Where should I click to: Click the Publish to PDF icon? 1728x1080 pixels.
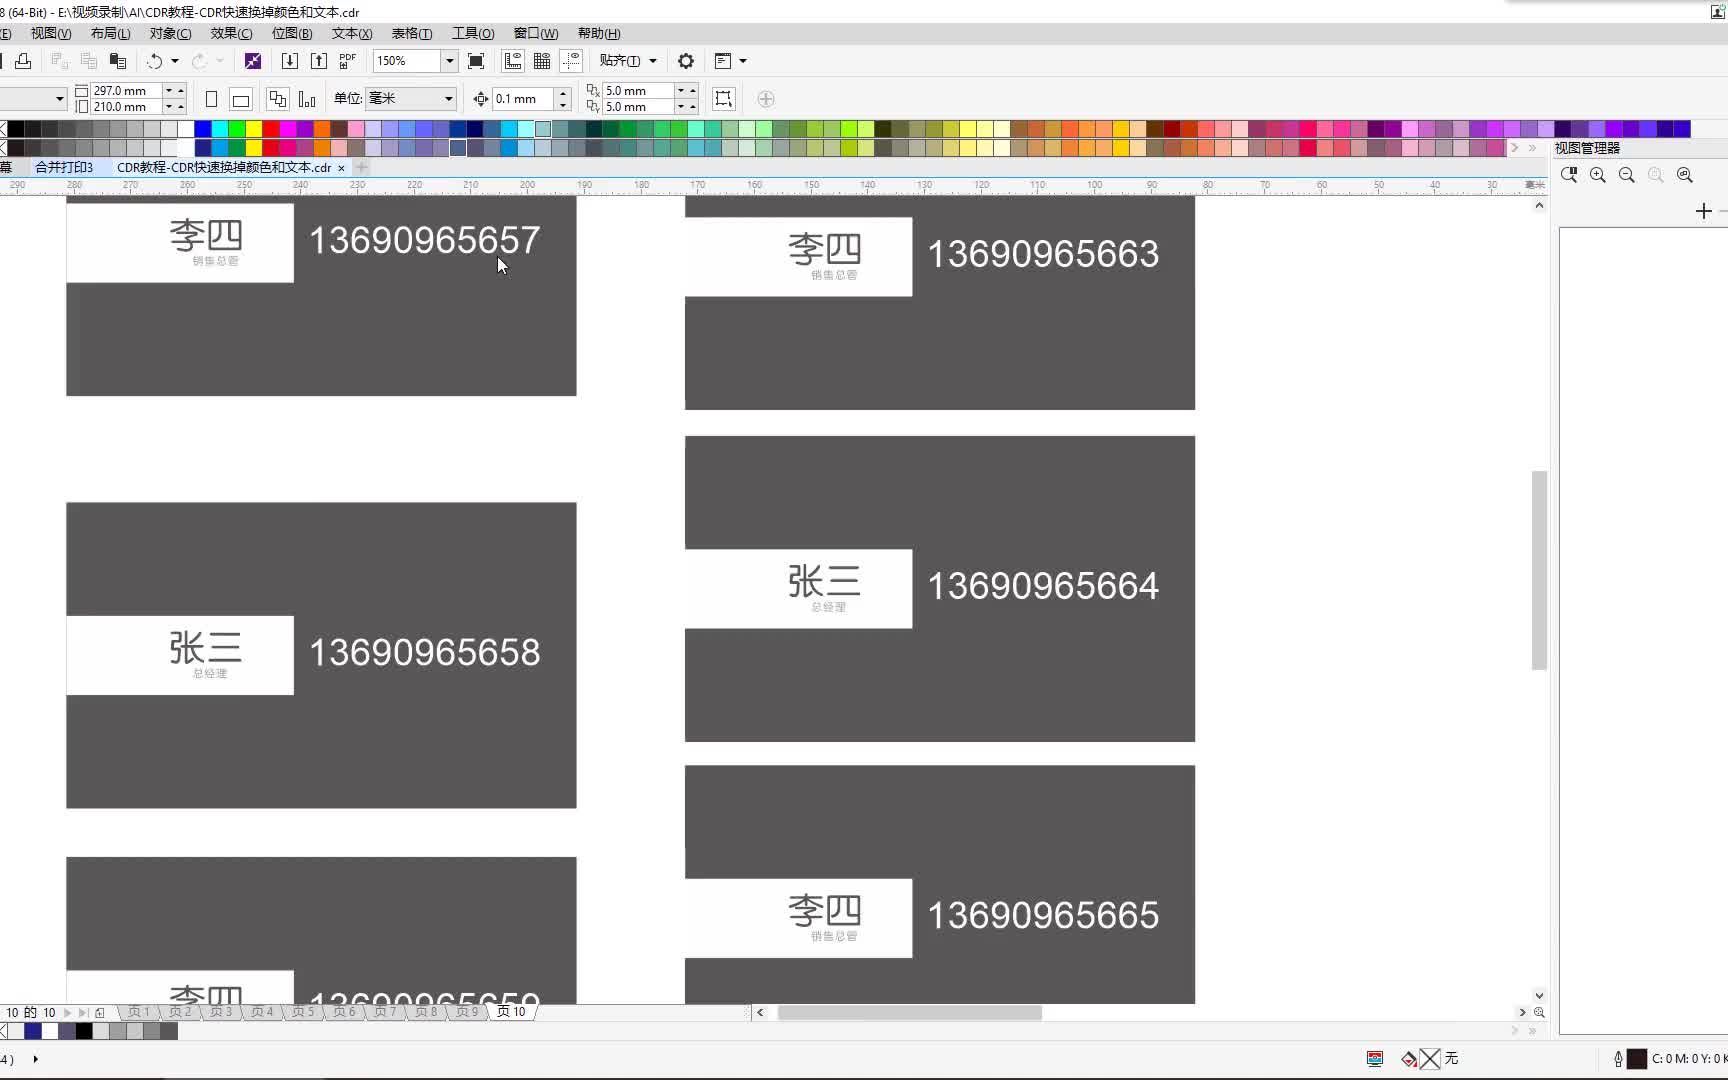pyautogui.click(x=347, y=61)
